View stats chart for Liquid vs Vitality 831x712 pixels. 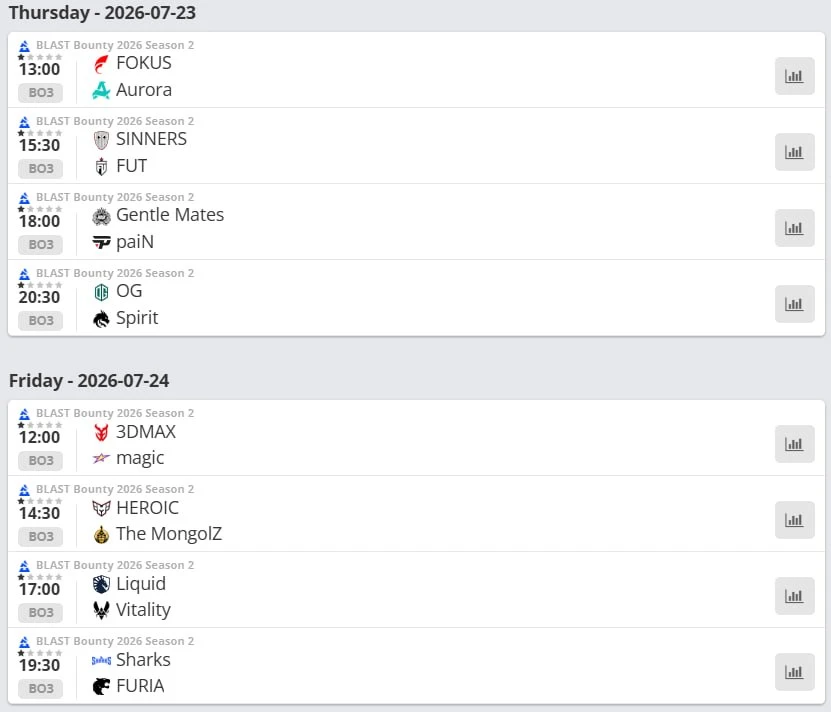click(x=794, y=596)
